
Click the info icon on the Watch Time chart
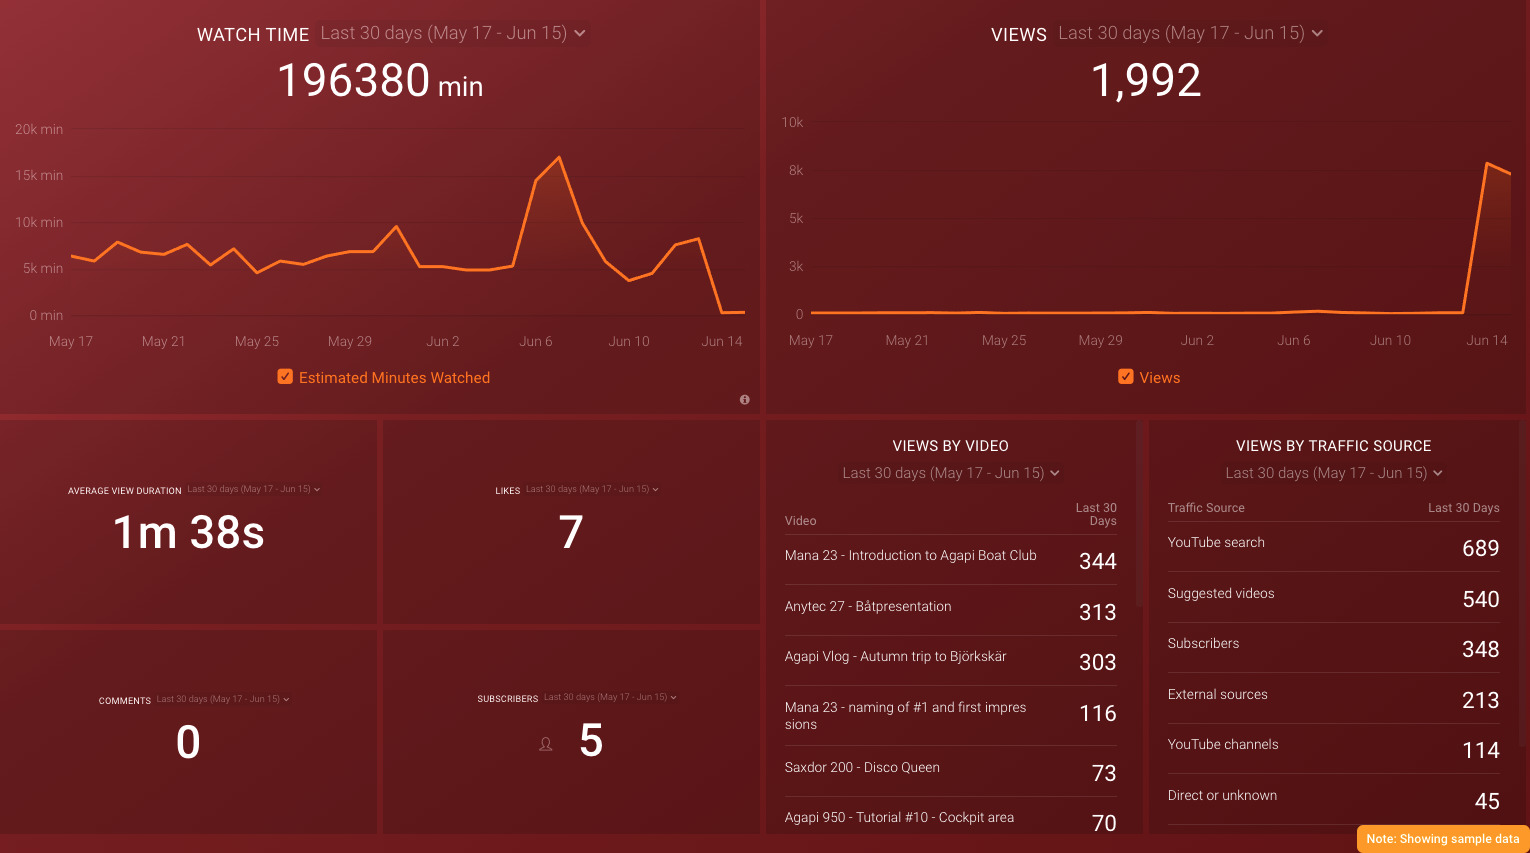(x=744, y=399)
